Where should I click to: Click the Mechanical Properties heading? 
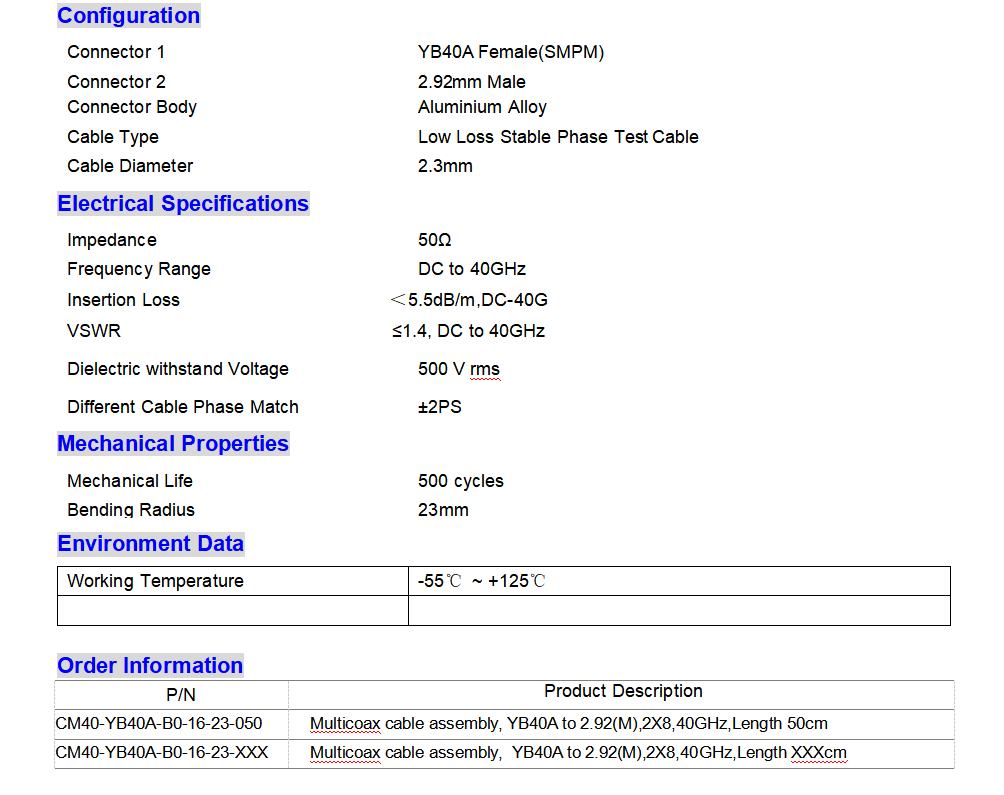coord(174,444)
